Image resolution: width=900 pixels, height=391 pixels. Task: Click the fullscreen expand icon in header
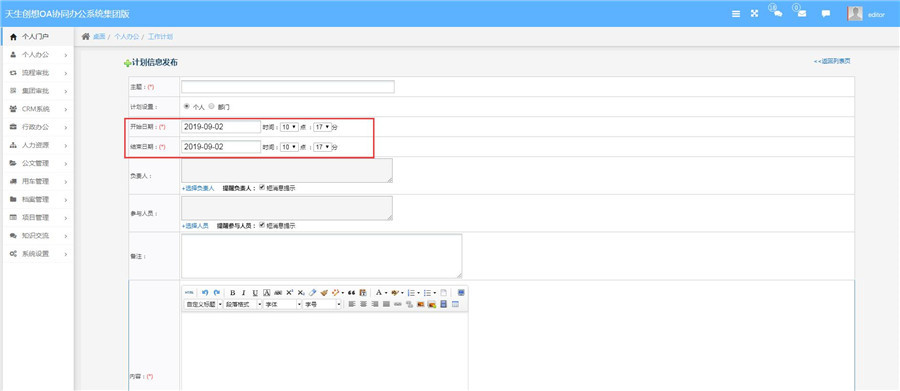[x=754, y=14]
